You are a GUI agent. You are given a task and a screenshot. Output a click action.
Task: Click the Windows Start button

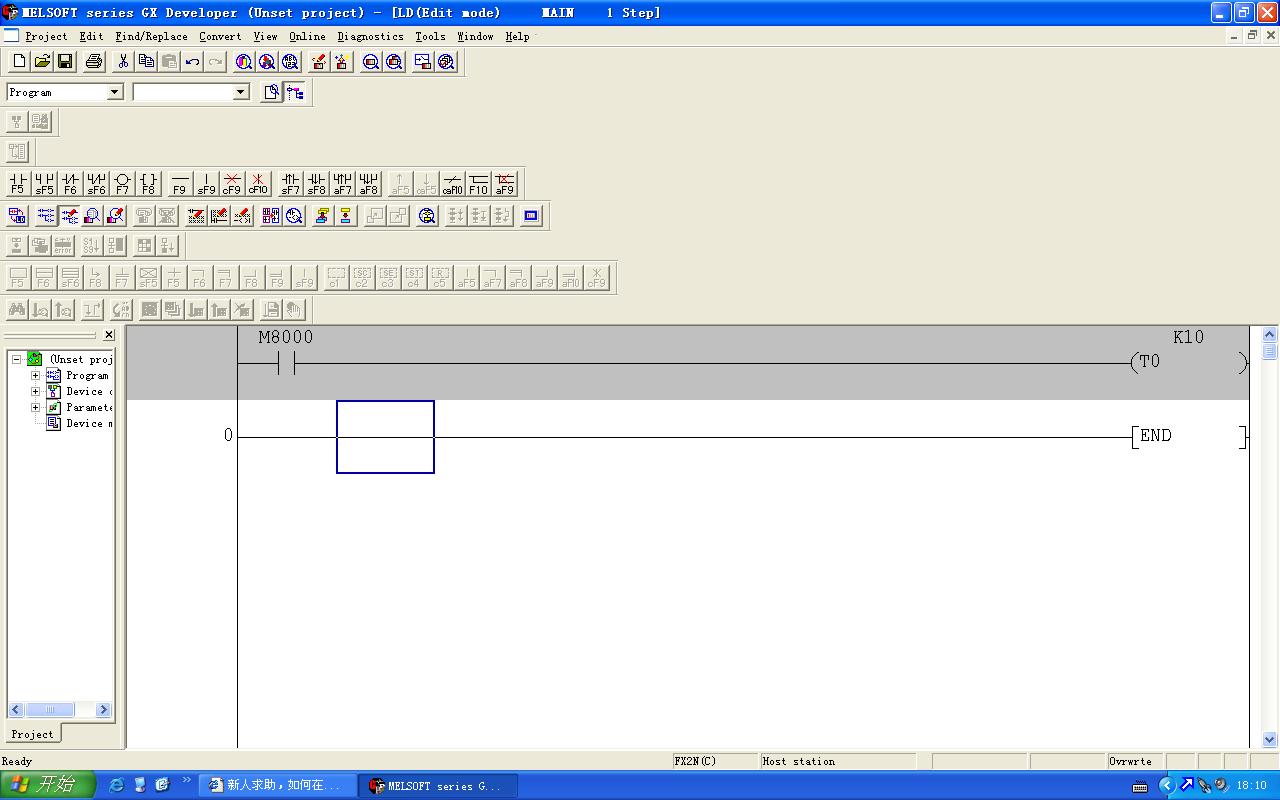point(47,785)
